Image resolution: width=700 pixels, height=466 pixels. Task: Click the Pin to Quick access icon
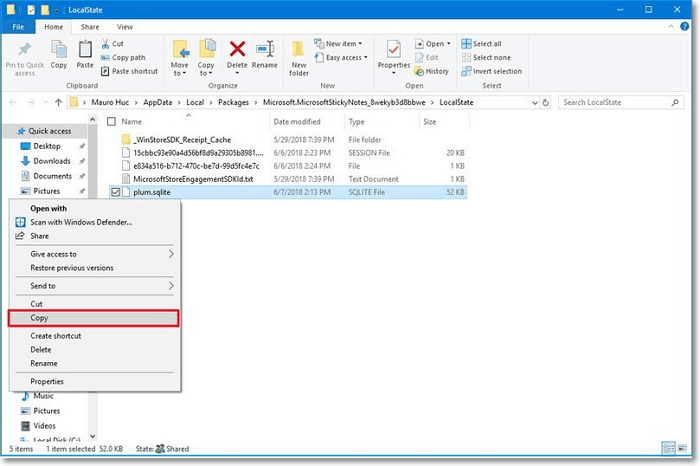[x=24, y=50]
